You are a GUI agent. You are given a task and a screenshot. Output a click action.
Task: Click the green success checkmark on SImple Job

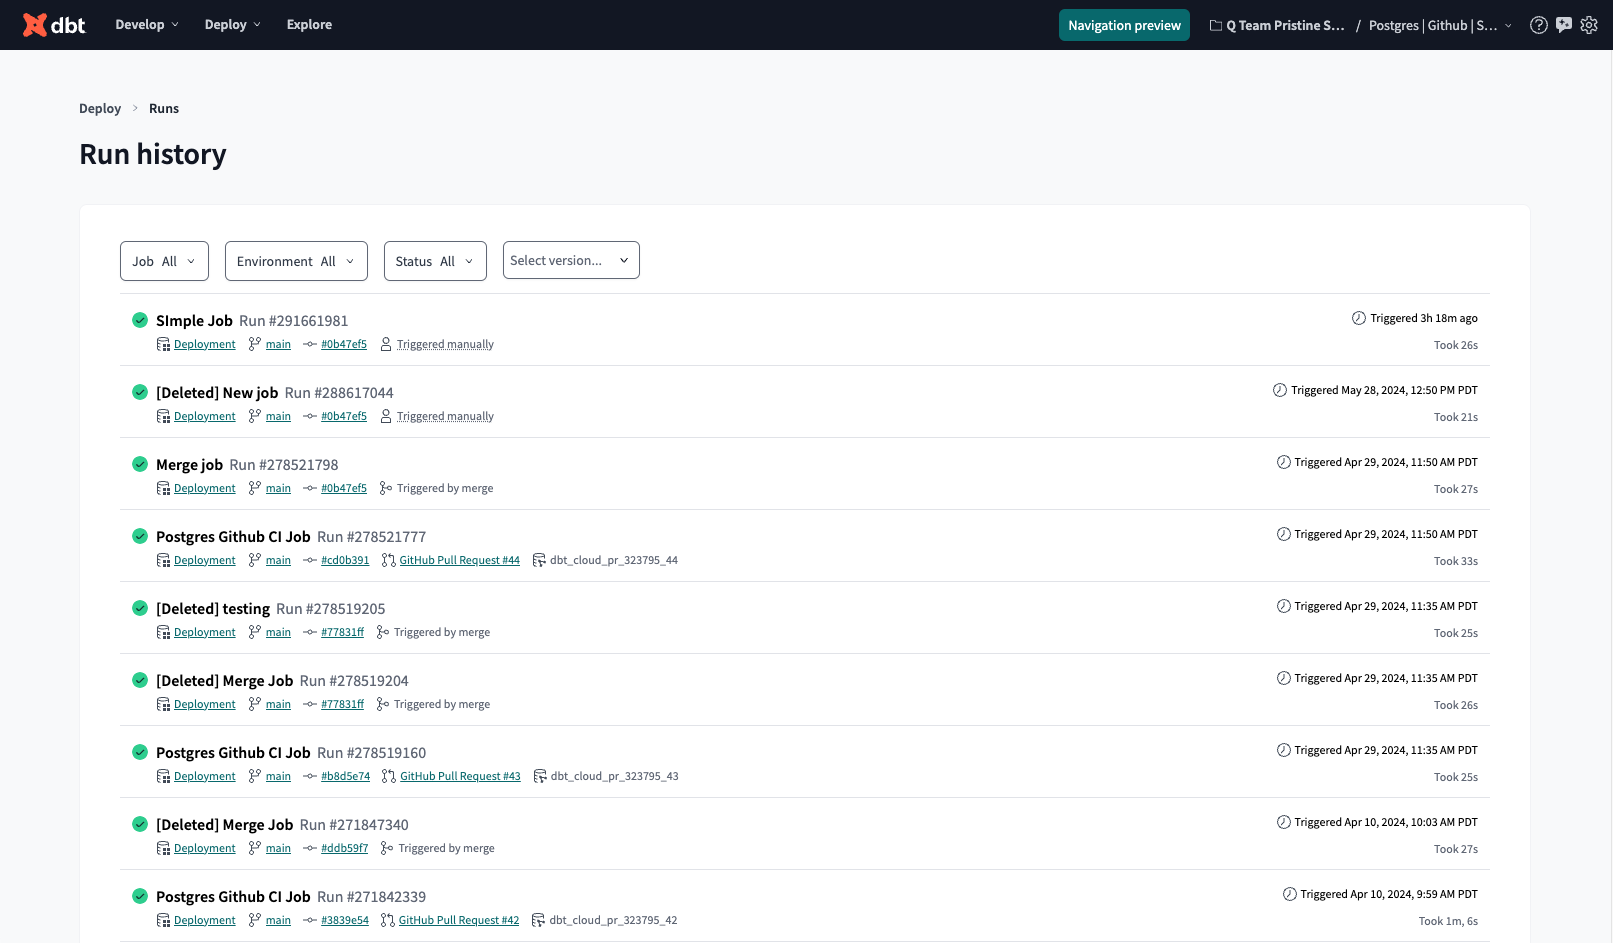140,320
